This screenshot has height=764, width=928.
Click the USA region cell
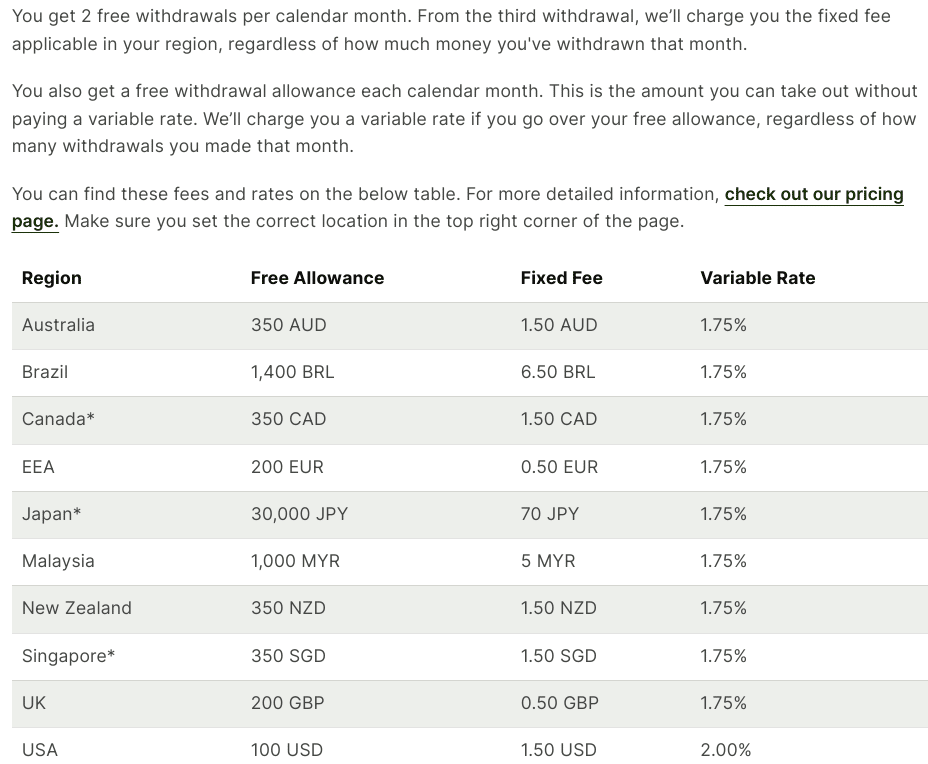(x=40, y=750)
